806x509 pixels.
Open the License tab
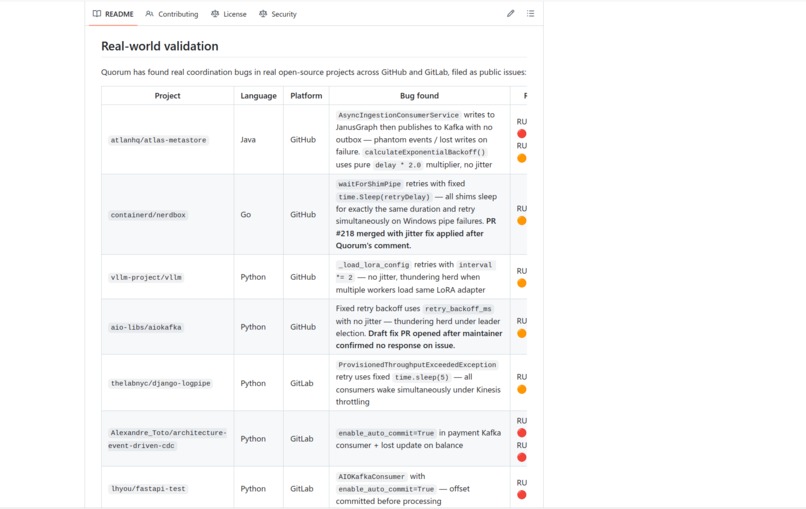point(229,14)
